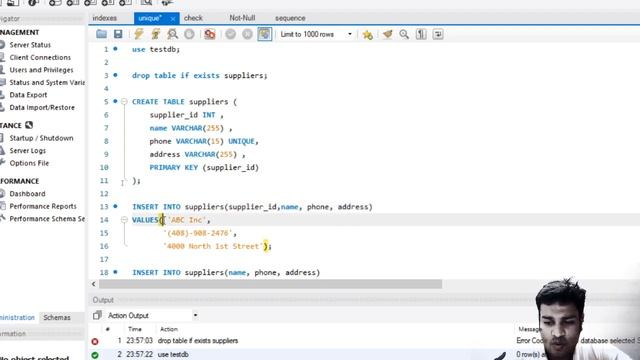Click the Rollback transaction icon
Image resolution: width=640 pixels, height=360 pixels.
247,34
